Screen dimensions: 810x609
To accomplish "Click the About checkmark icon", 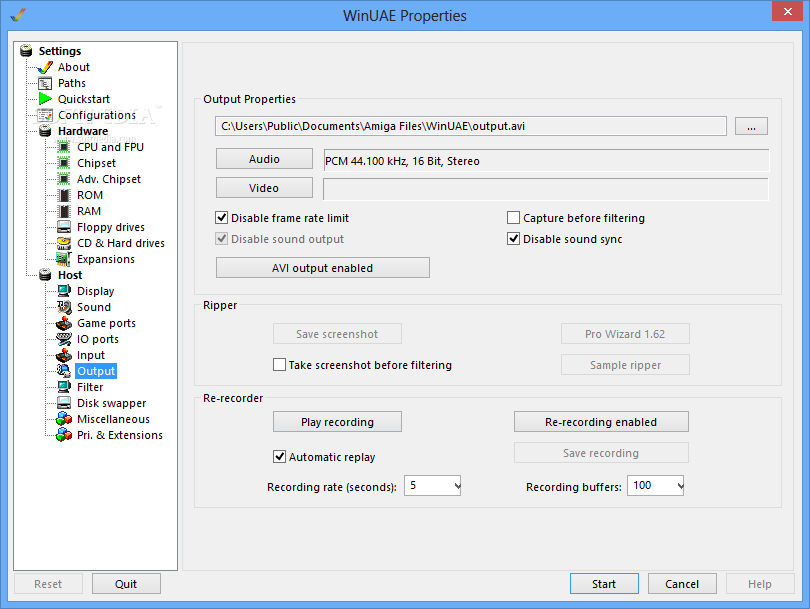I will point(45,67).
